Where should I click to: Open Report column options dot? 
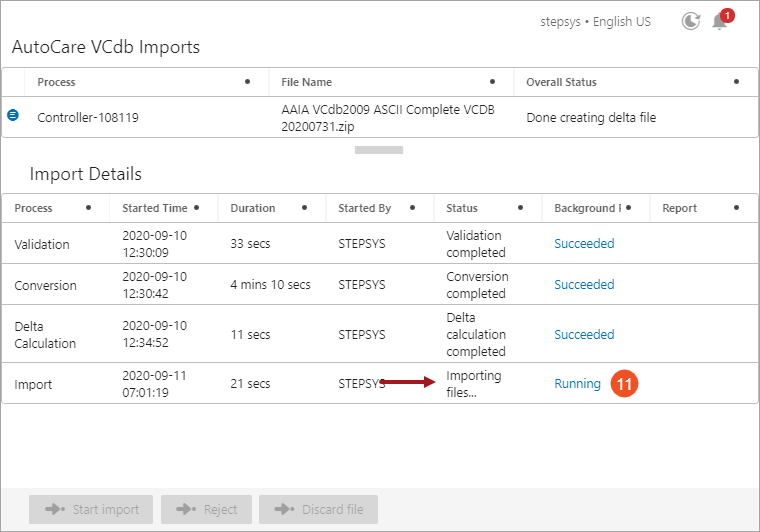point(736,207)
